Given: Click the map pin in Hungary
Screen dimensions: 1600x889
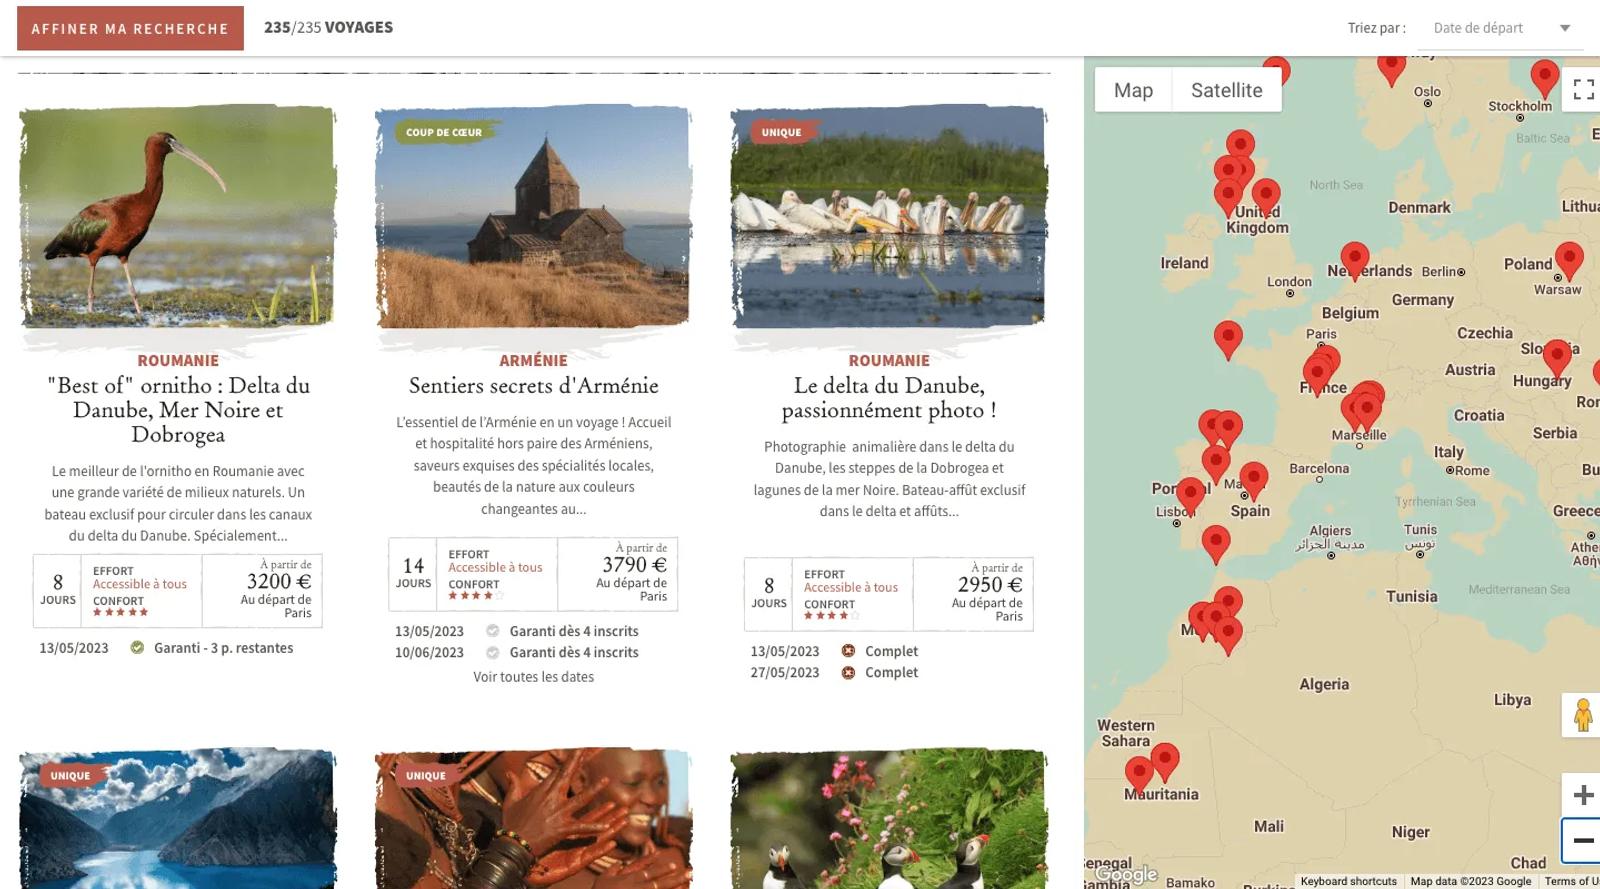Looking at the screenshot, I should coord(1557,358).
